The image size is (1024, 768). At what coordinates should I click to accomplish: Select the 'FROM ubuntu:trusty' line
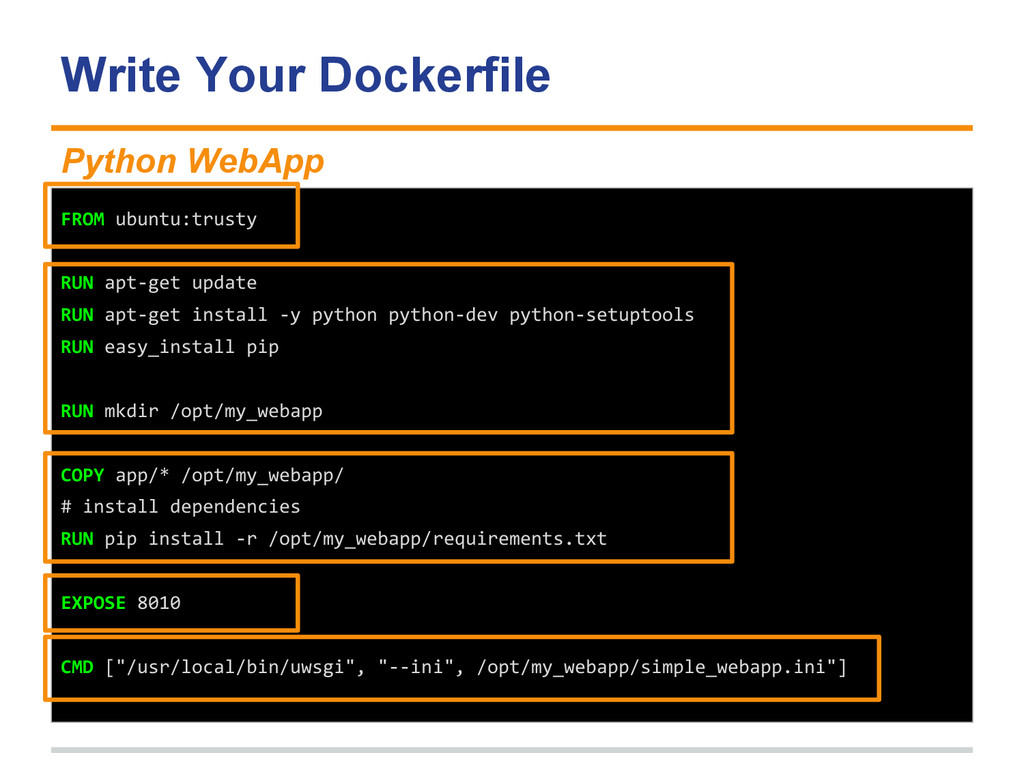click(x=159, y=219)
